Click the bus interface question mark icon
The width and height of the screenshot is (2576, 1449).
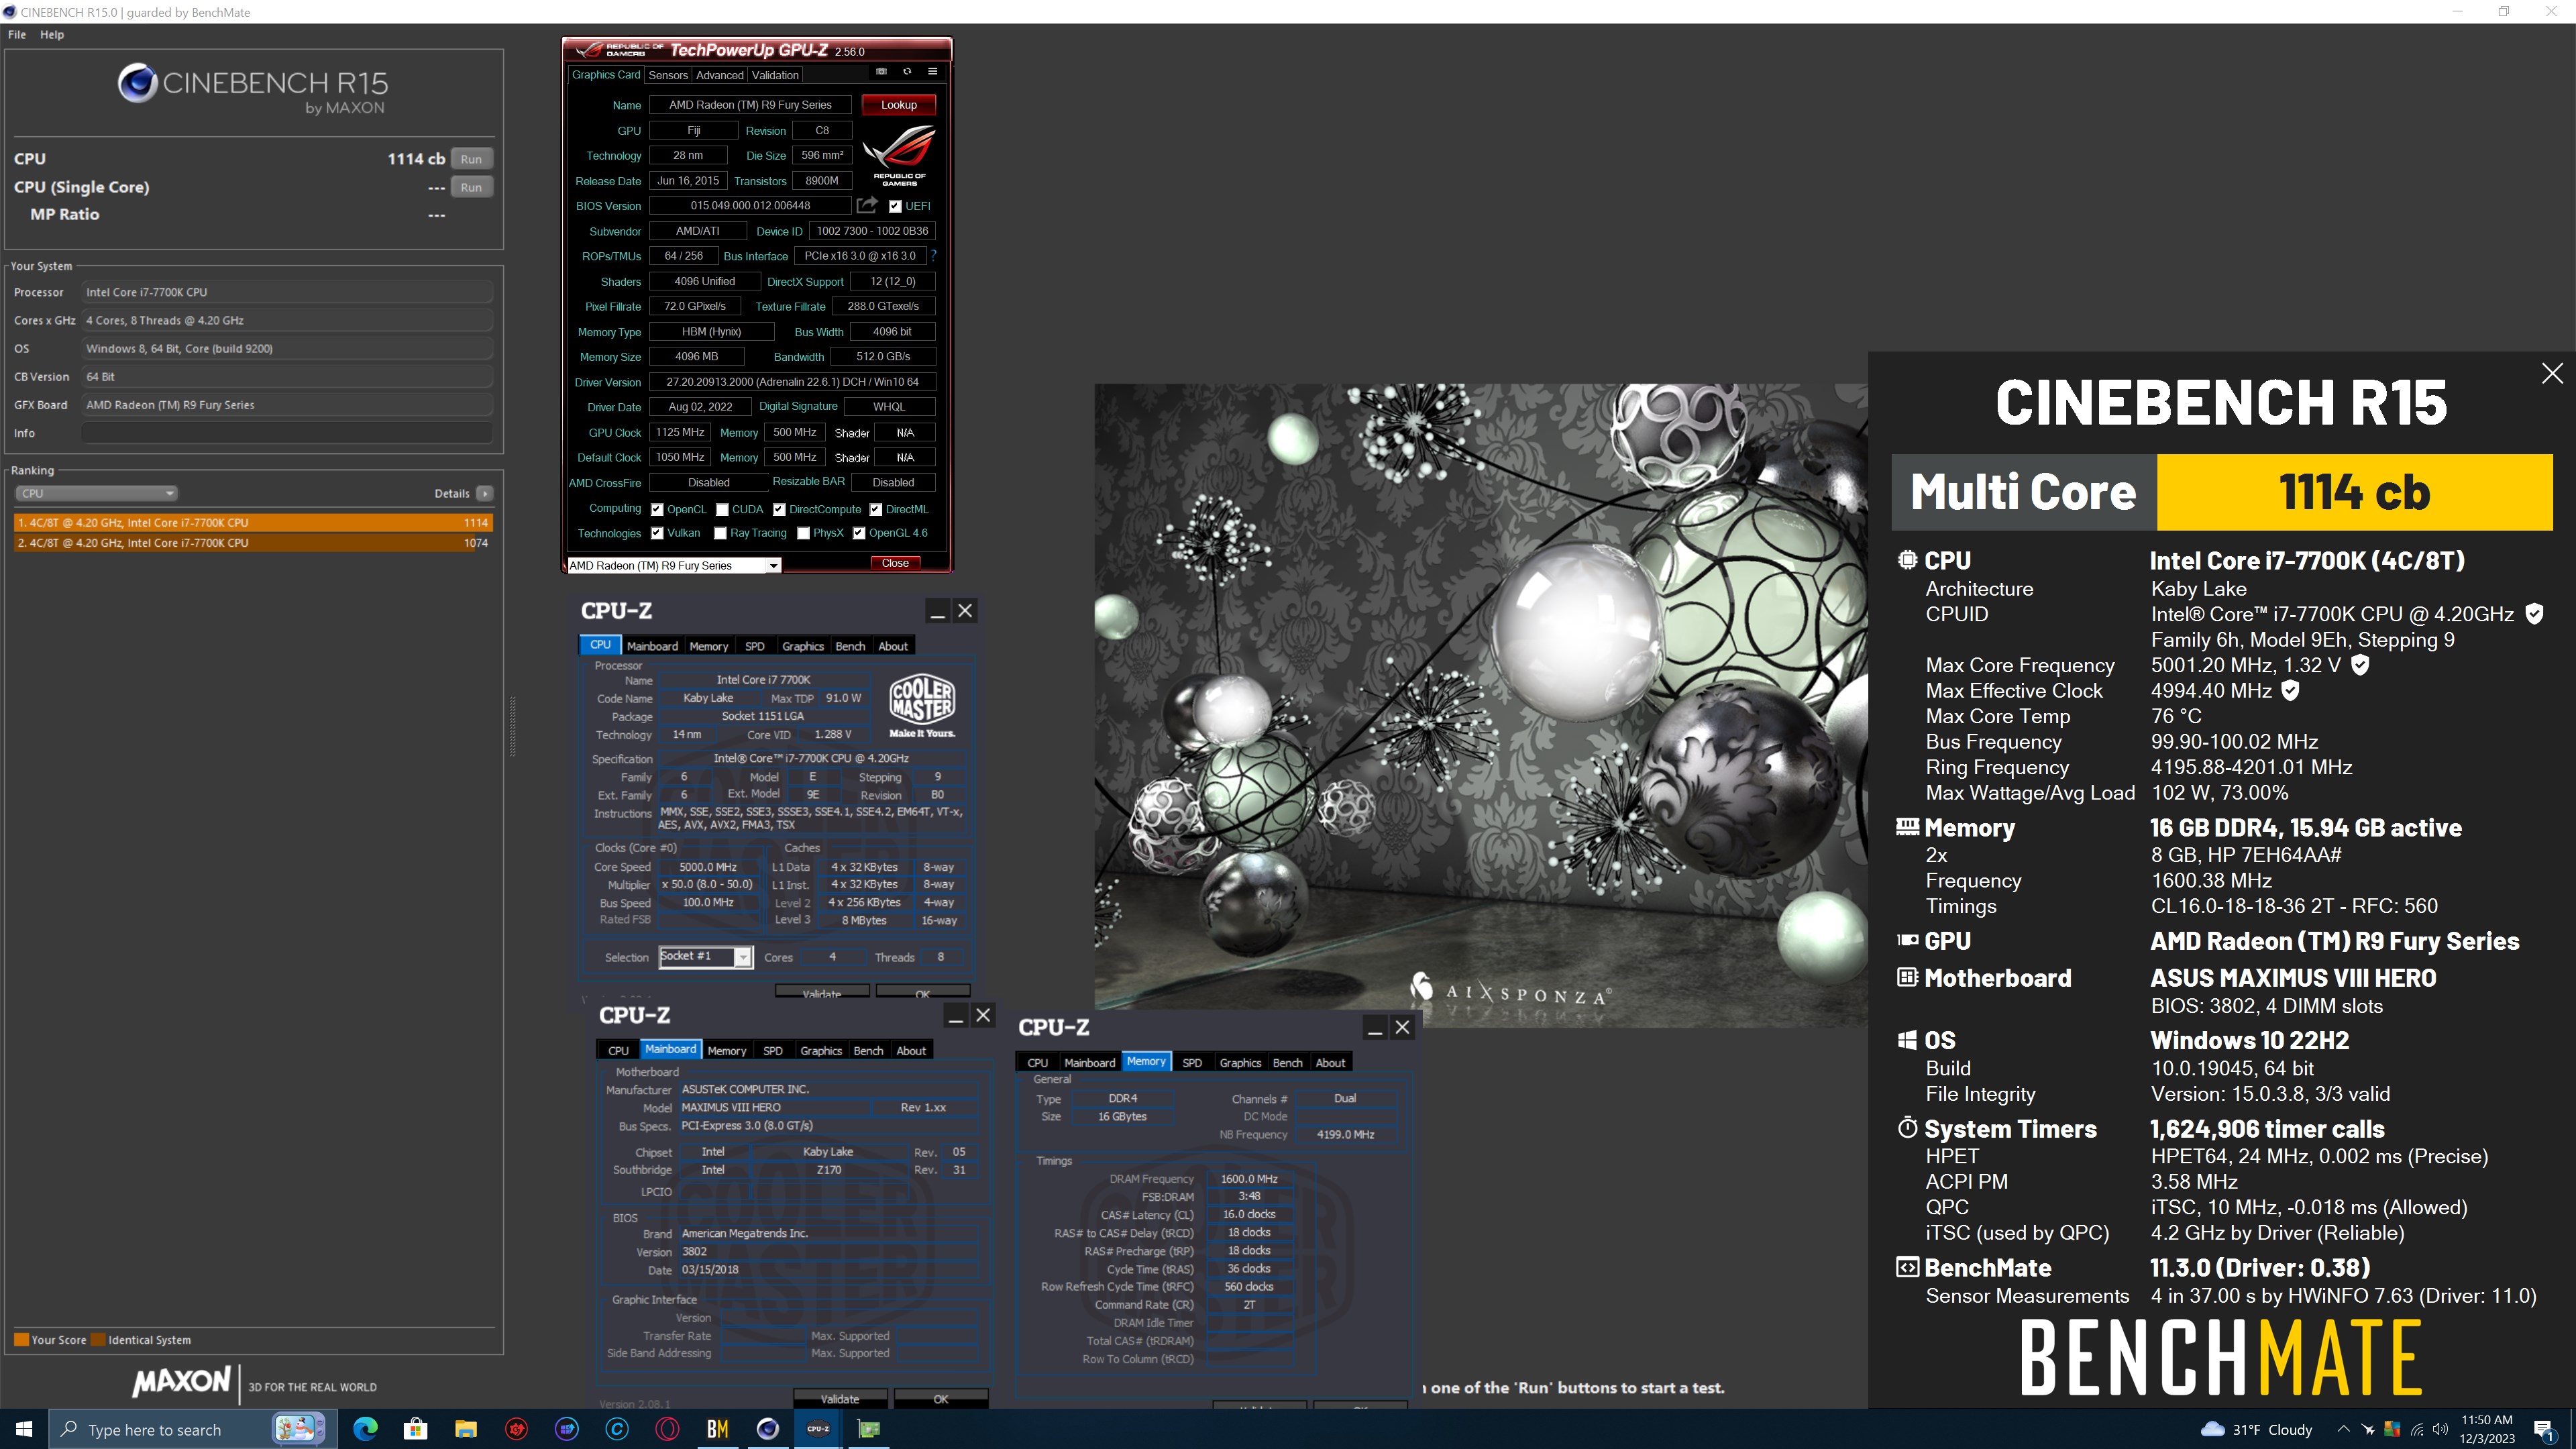pos(933,256)
